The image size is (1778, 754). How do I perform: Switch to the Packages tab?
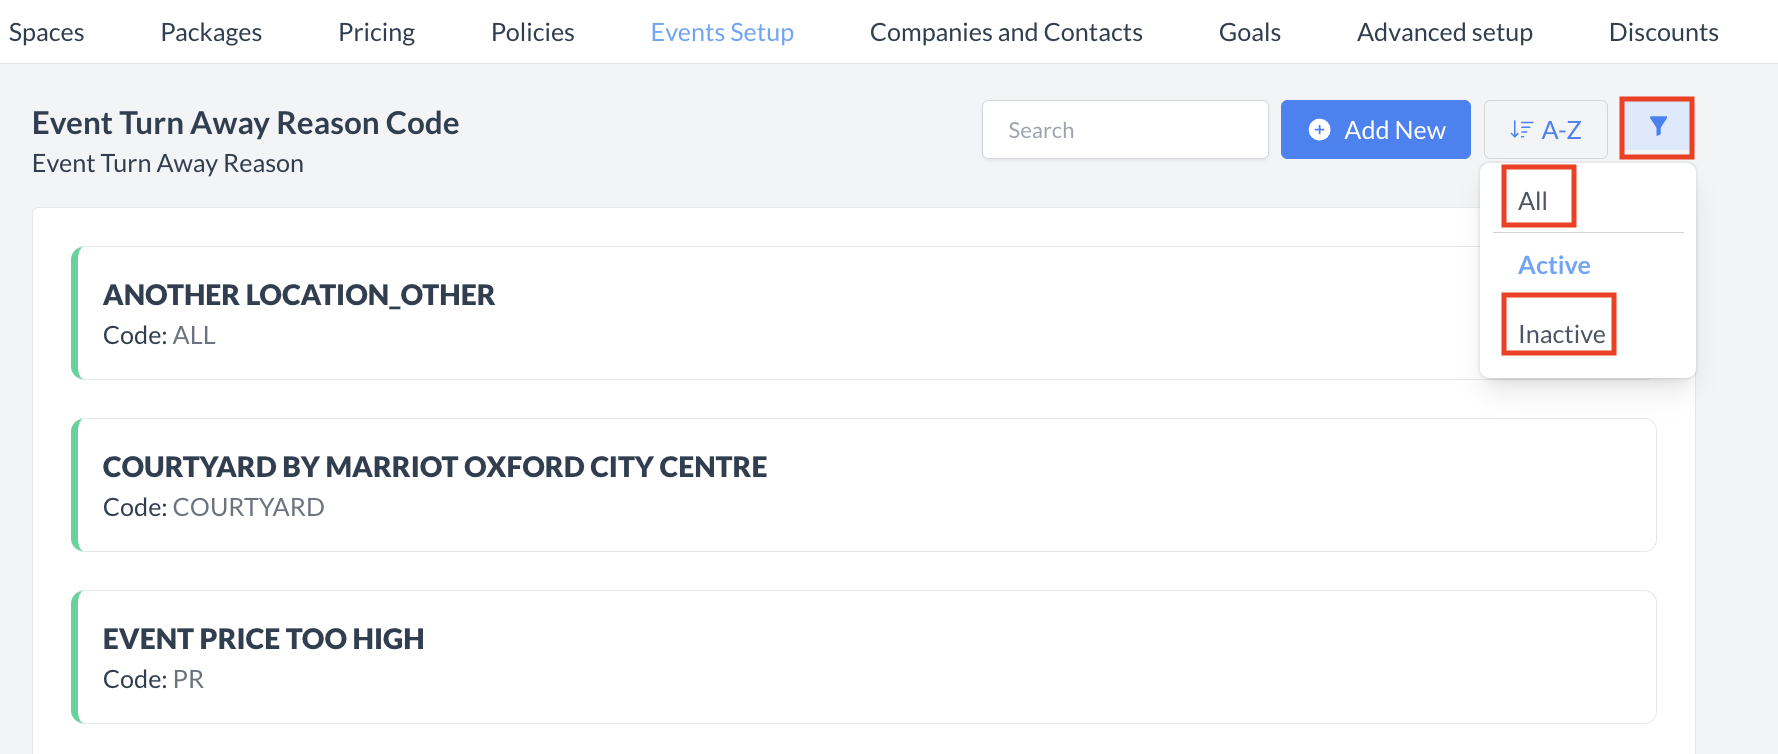[211, 32]
